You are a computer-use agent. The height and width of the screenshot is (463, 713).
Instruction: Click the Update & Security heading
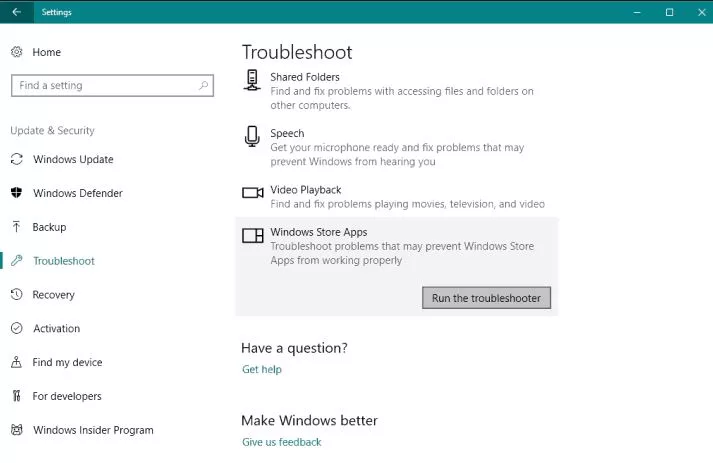(52, 131)
